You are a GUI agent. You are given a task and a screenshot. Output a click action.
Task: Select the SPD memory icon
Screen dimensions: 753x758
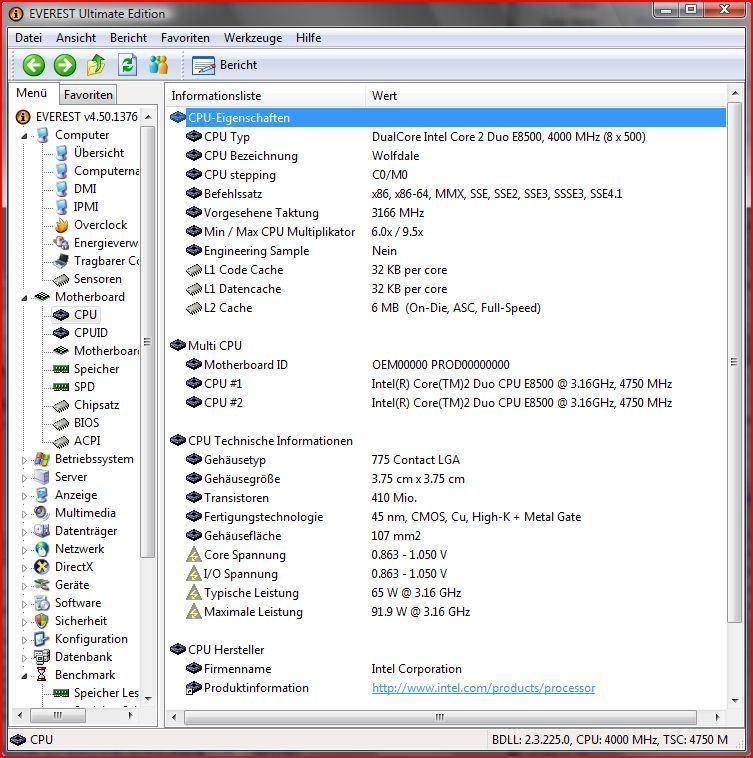(61, 387)
